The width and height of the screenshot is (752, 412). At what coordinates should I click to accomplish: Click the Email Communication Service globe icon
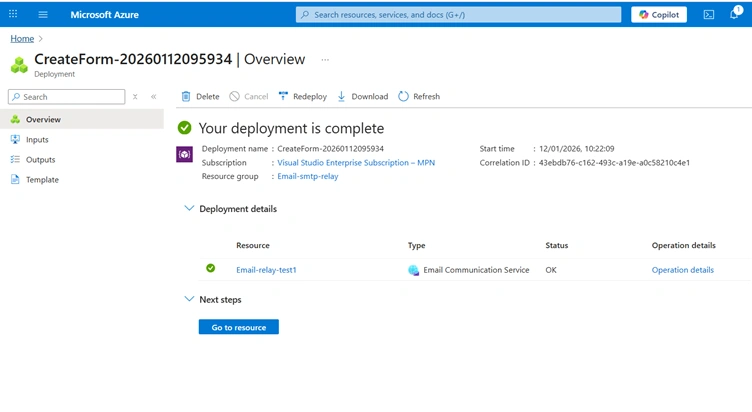(x=413, y=270)
